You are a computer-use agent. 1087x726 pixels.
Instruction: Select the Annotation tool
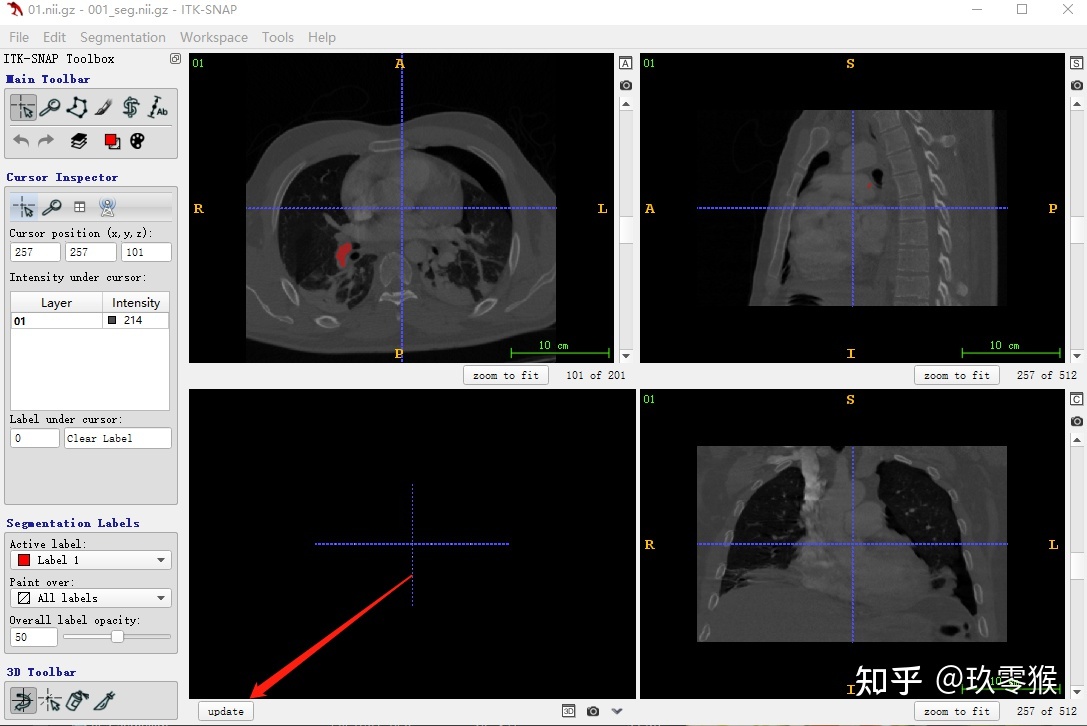pyautogui.click(x=158, y=107)
